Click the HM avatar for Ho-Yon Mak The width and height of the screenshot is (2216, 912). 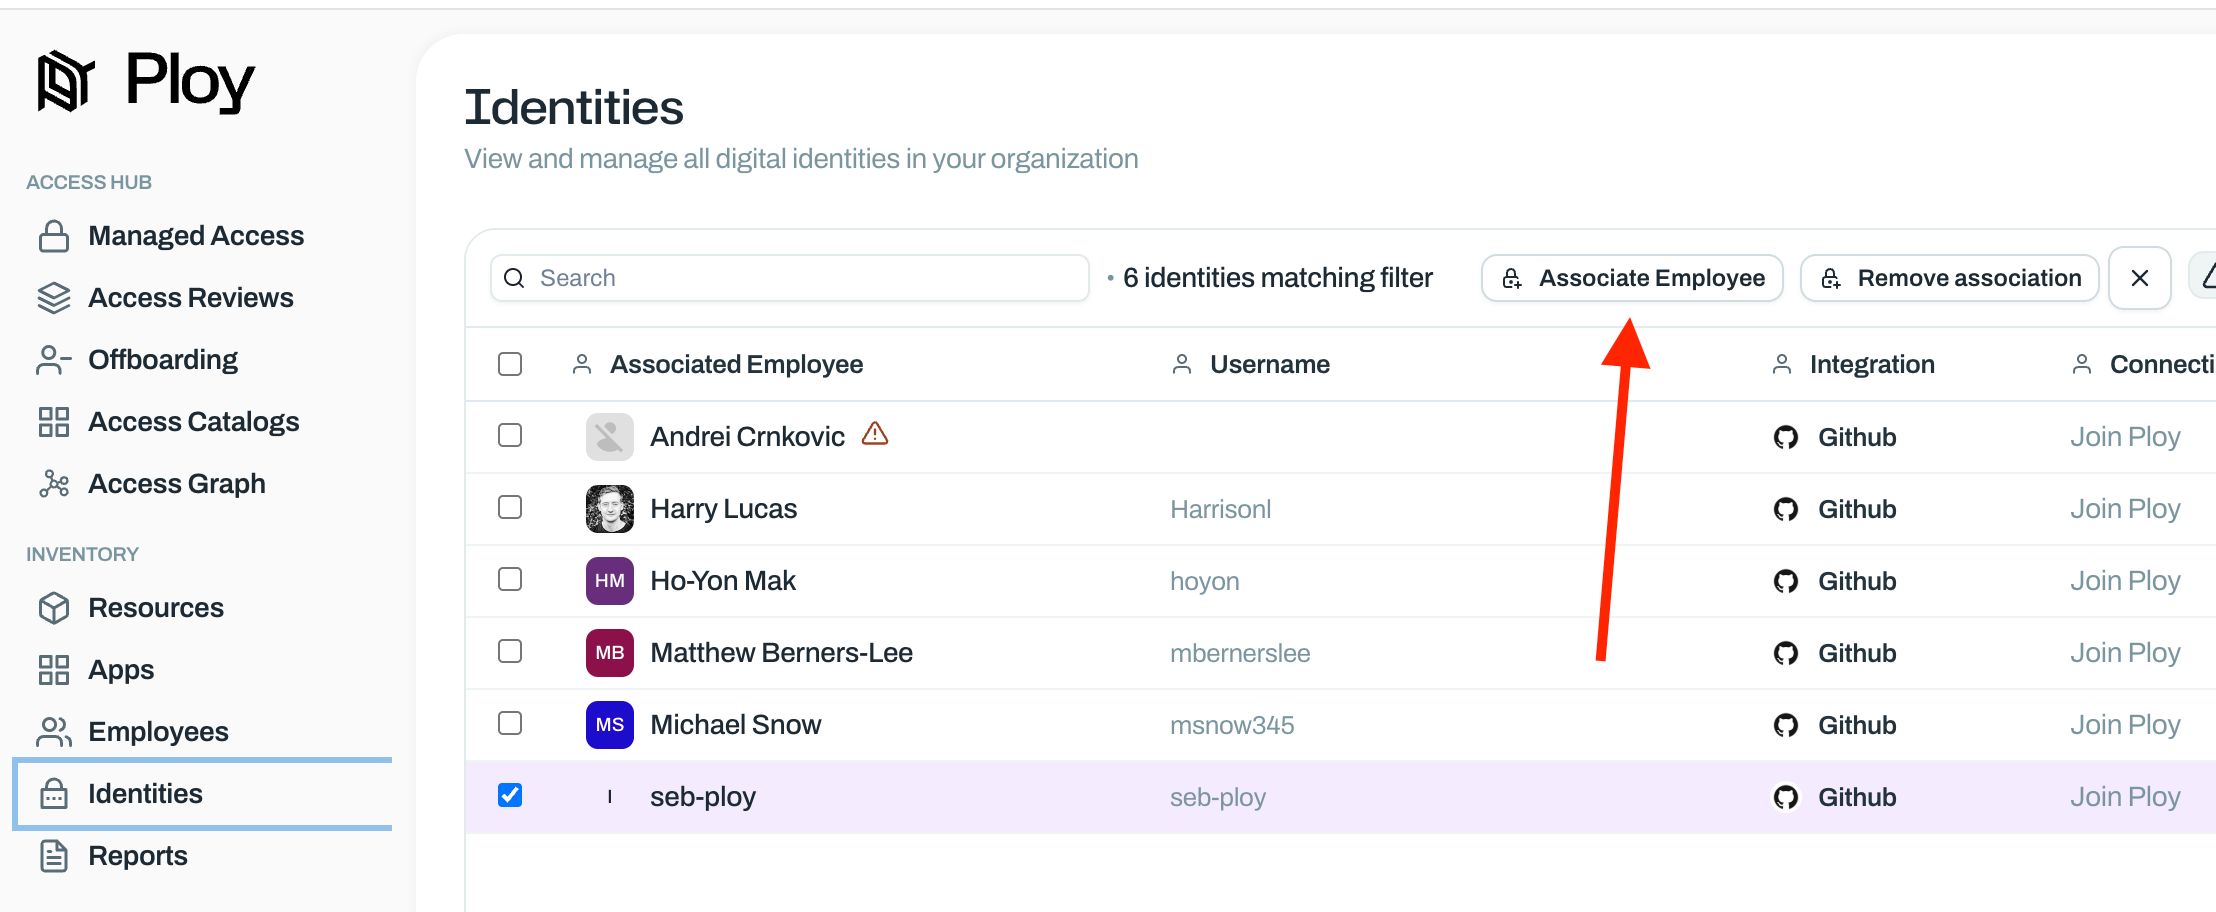point(609,581)
